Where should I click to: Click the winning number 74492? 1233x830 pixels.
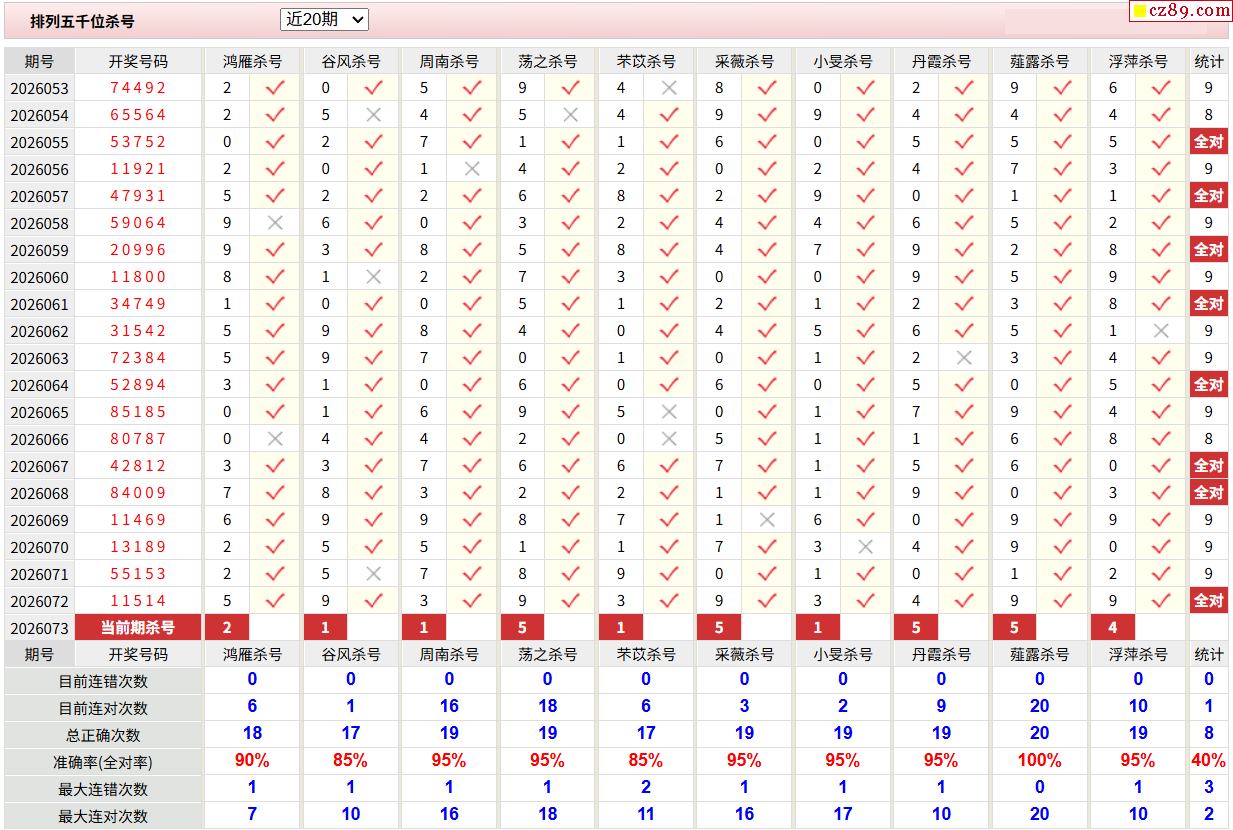click(x=138, y=88)
